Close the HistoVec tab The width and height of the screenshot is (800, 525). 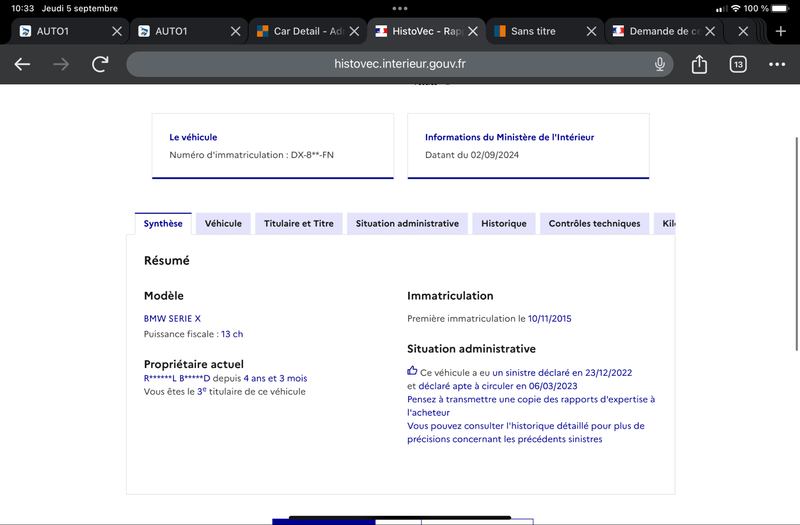473,31
